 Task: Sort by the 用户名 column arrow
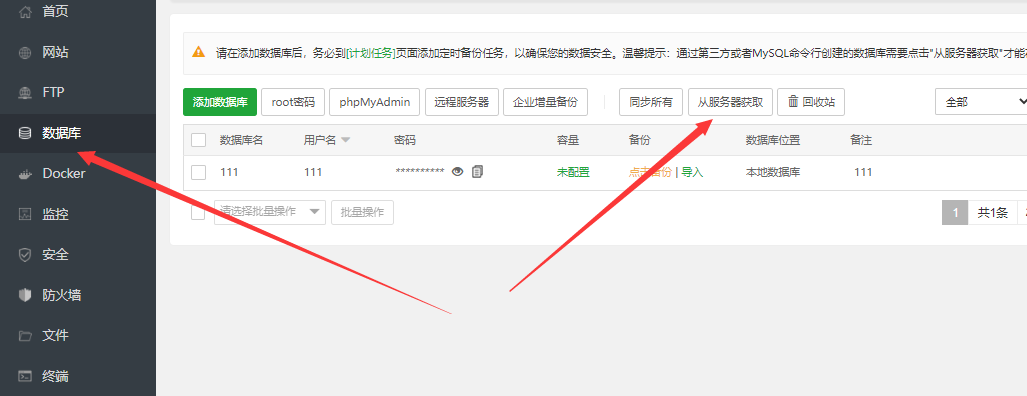[x=346, y=140]
